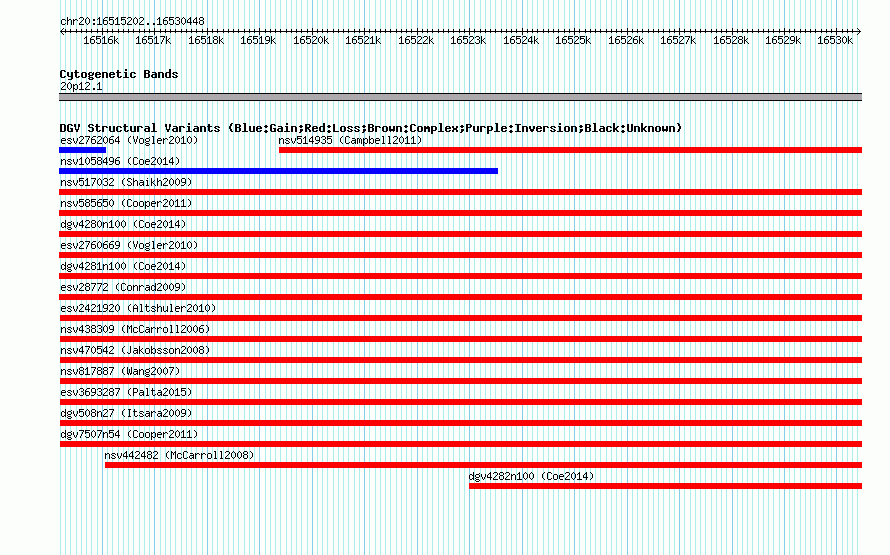Select the red bar under nsv817887
The image size is (890, 555).
pyautogui.click(x=460, y=381)
